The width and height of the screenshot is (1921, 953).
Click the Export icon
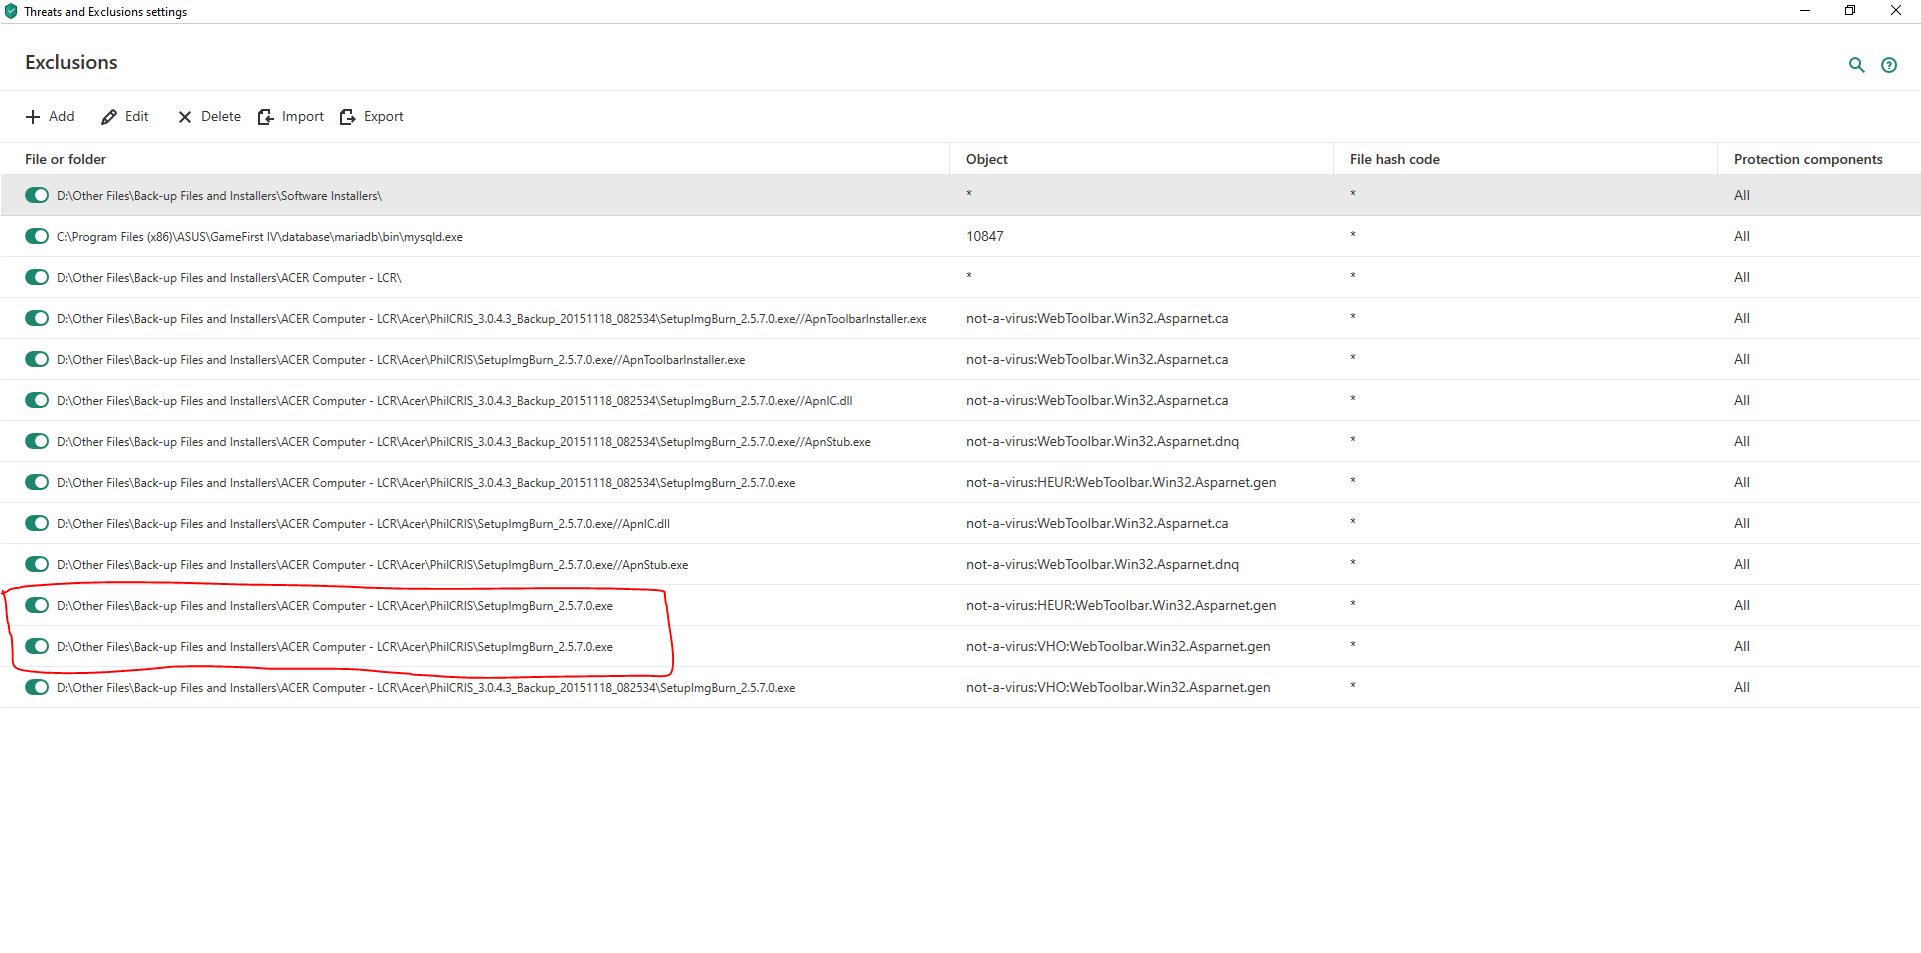348,117
